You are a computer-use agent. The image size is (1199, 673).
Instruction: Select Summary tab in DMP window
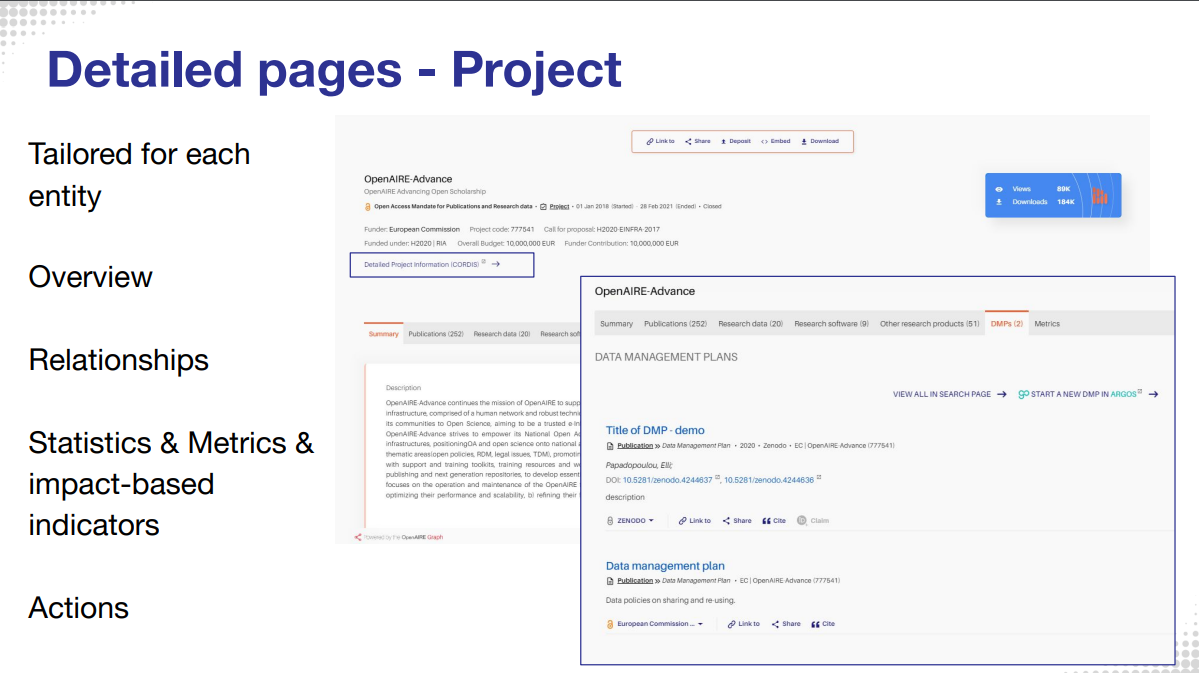pos(616,324)
